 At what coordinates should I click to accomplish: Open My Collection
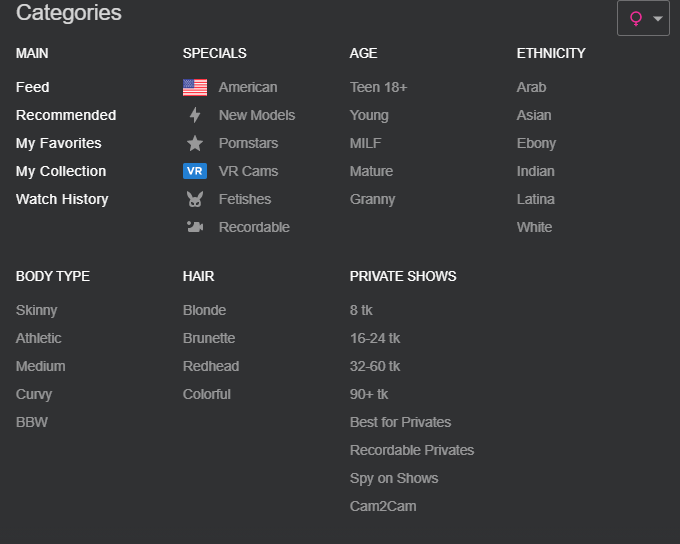point(61,171)
